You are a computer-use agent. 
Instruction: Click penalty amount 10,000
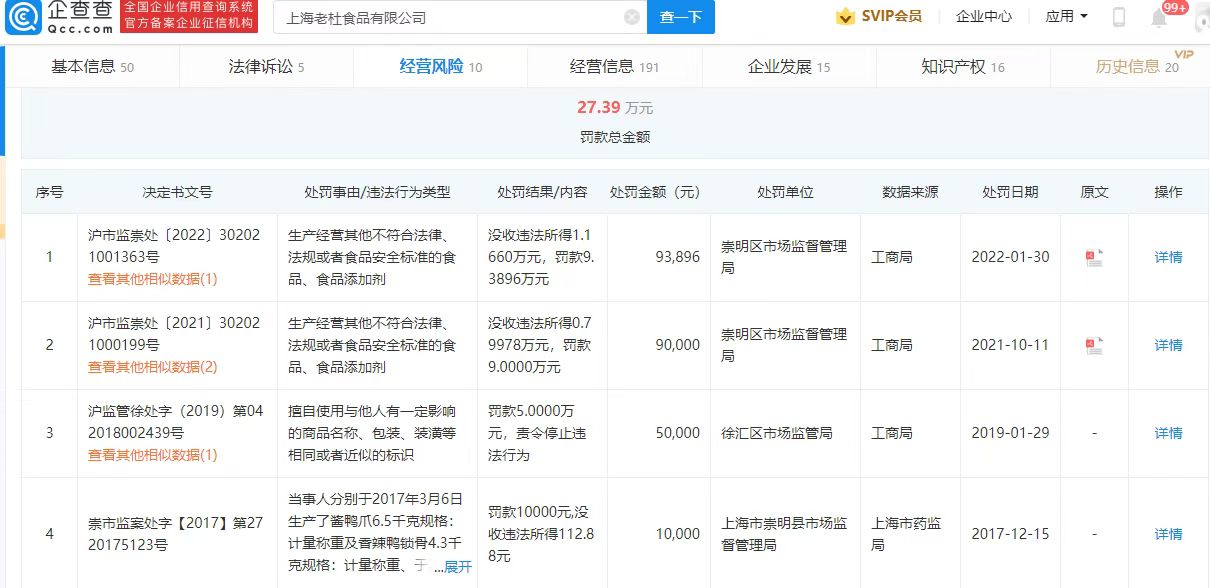coord(677,534)
